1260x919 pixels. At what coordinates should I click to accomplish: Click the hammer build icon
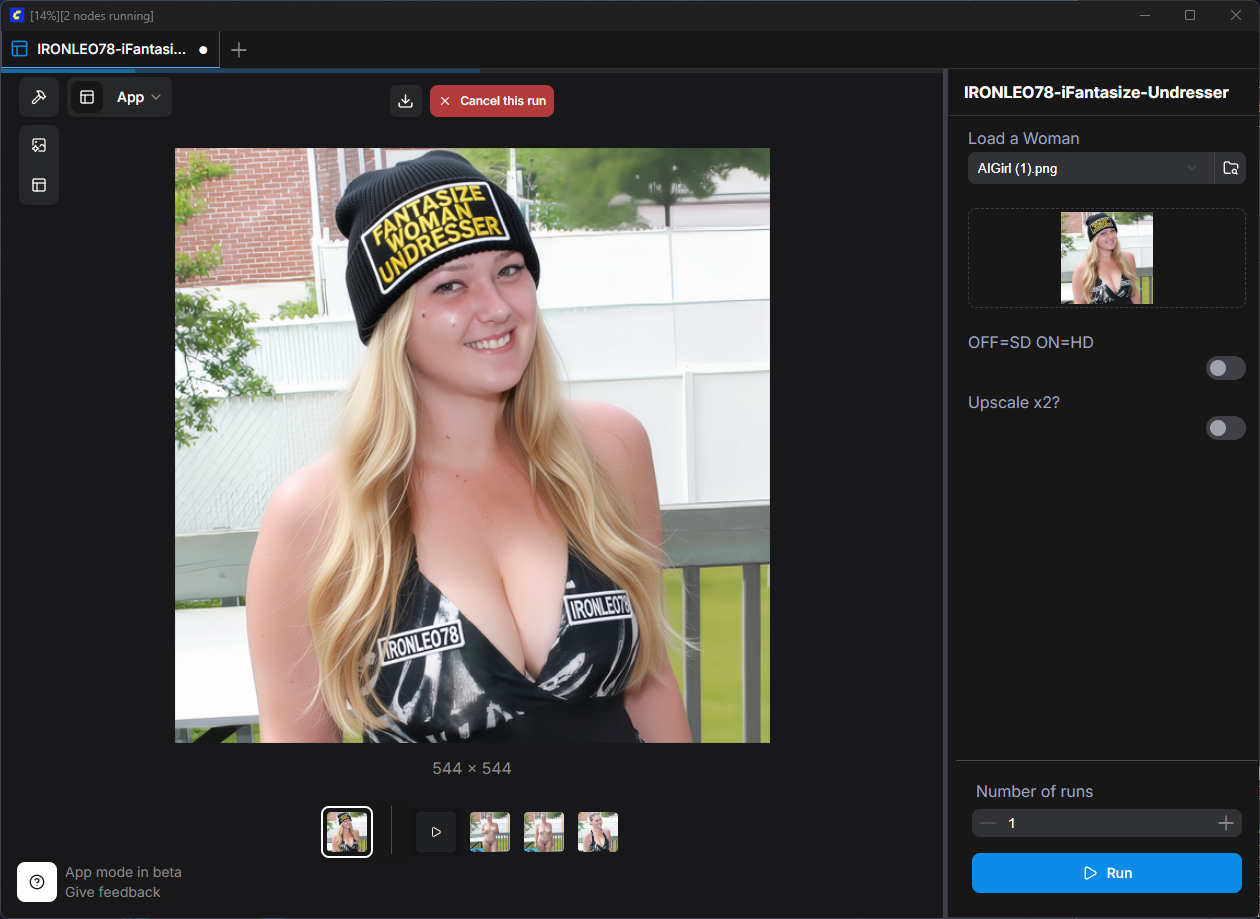point(39,97)
